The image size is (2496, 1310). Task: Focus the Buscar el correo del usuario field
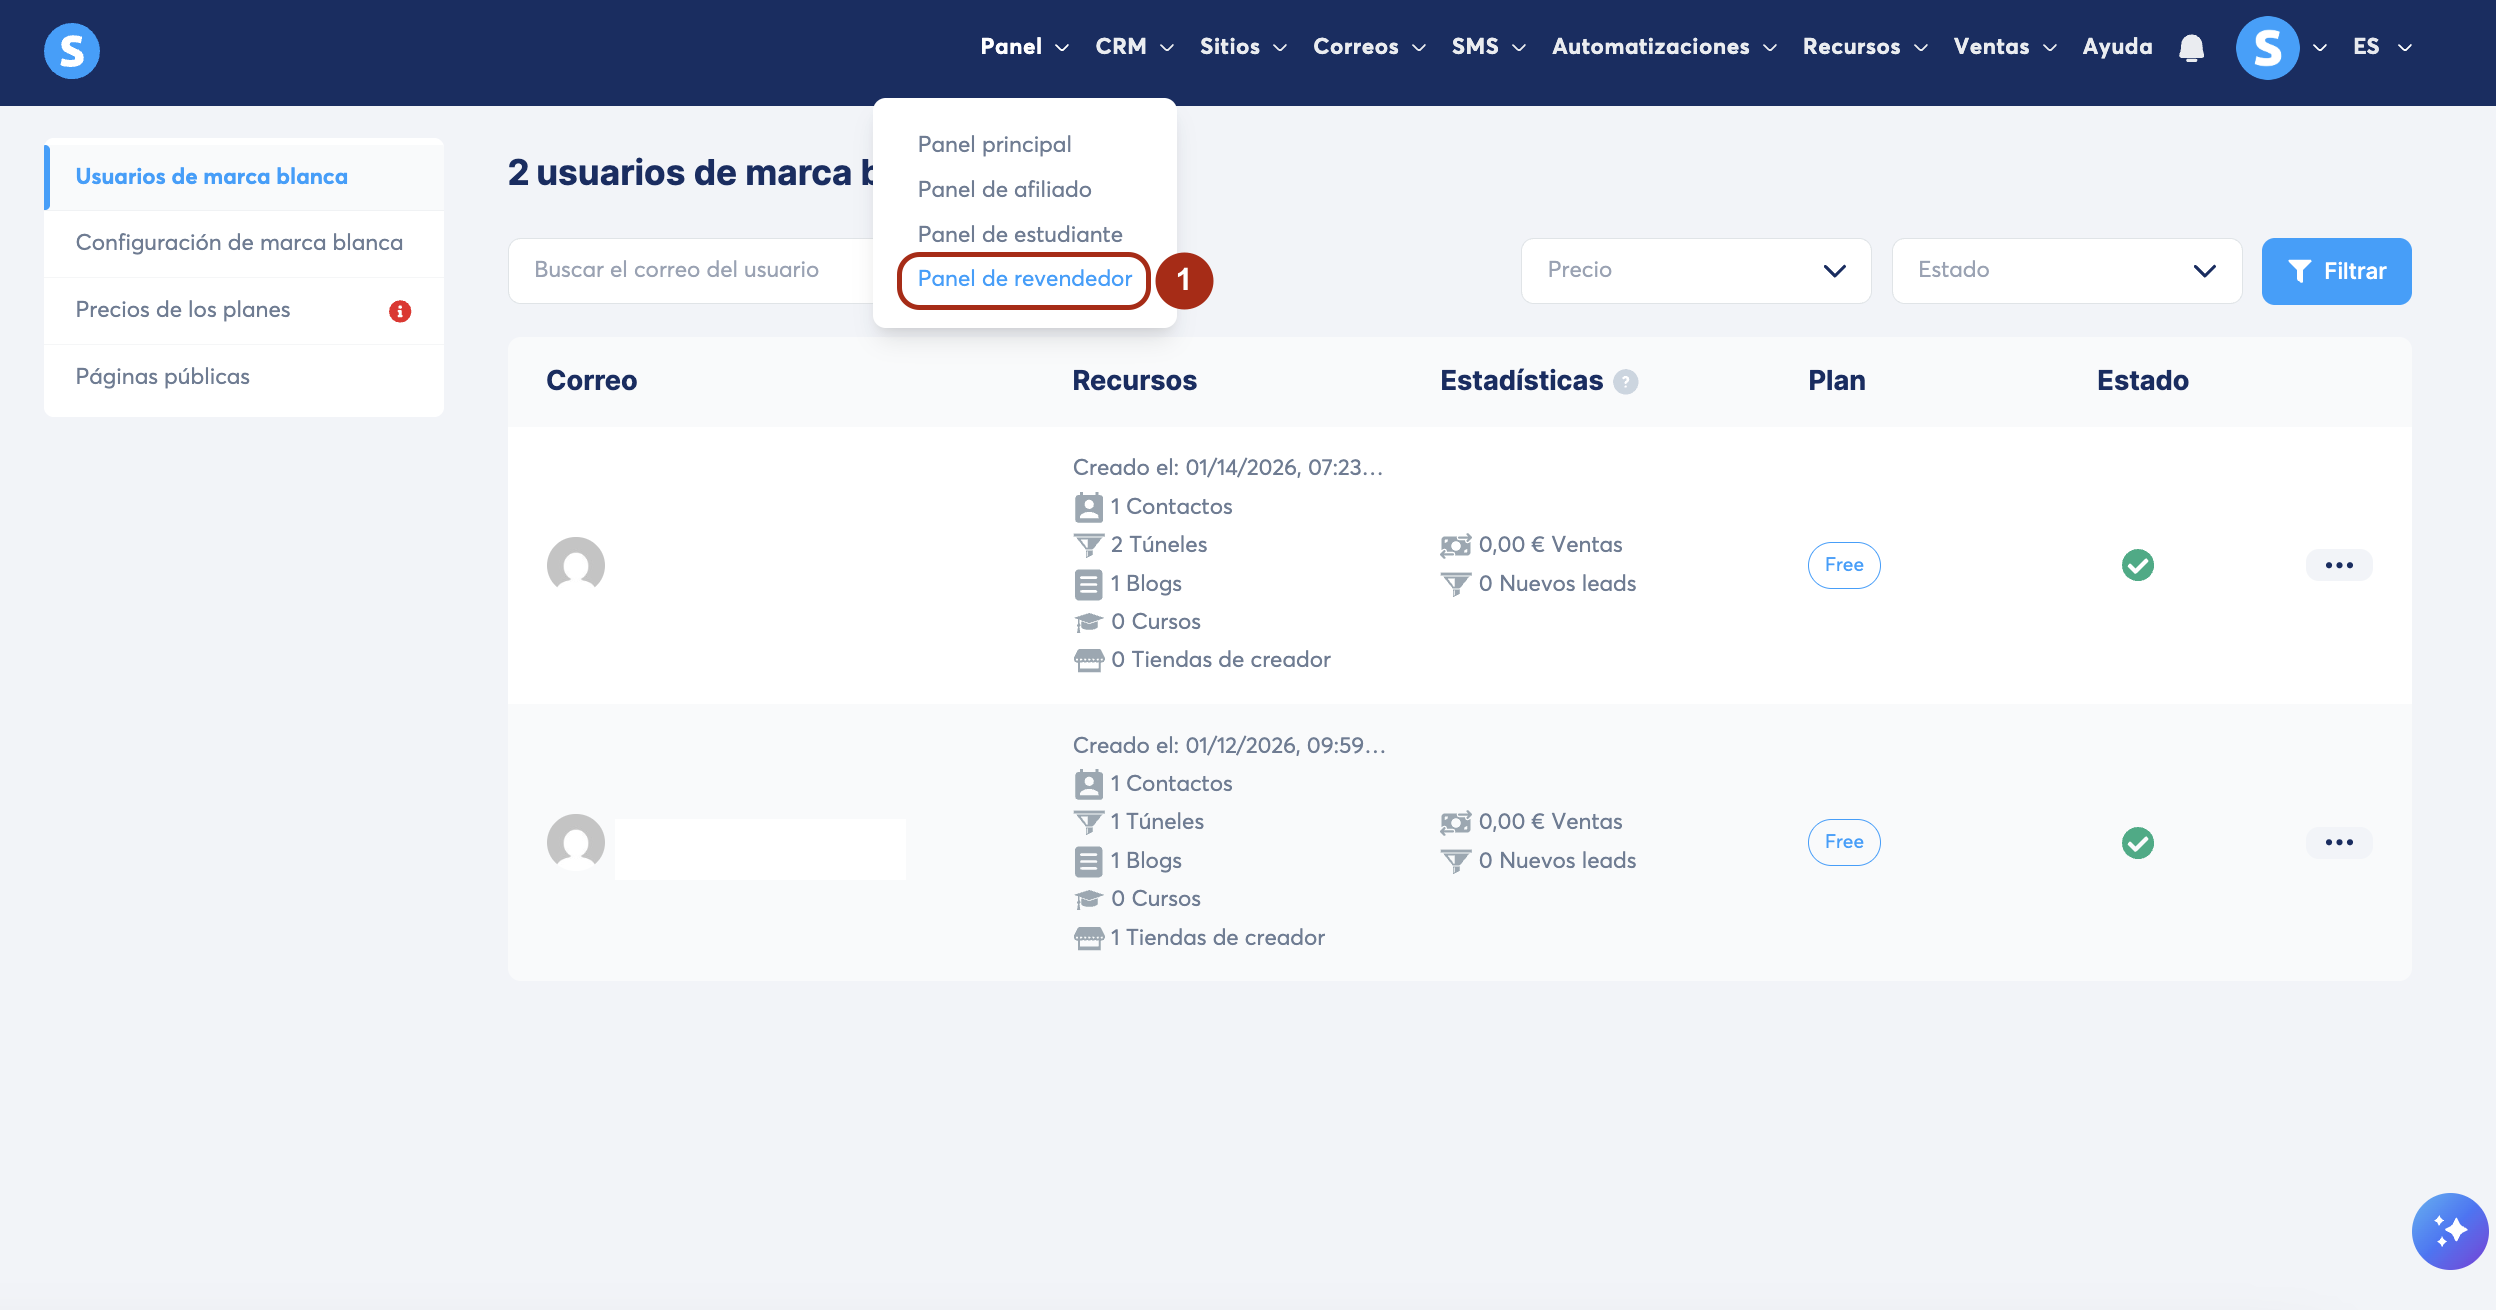click(690, 270)
